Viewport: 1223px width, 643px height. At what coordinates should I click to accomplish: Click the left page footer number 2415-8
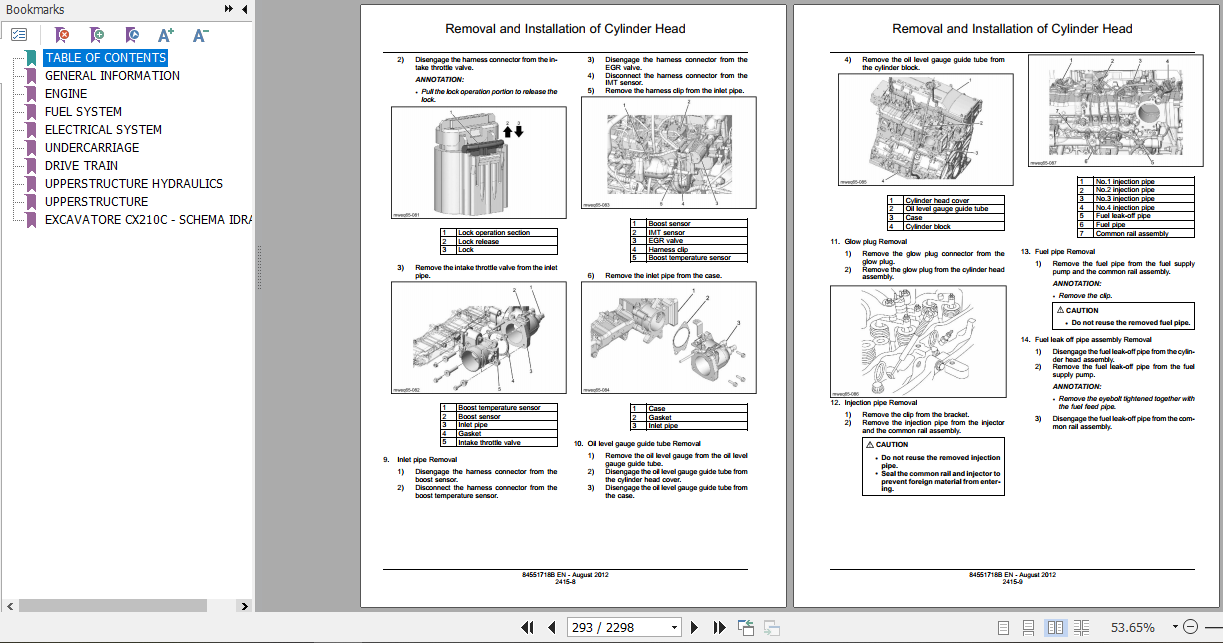tap(565, 582)
